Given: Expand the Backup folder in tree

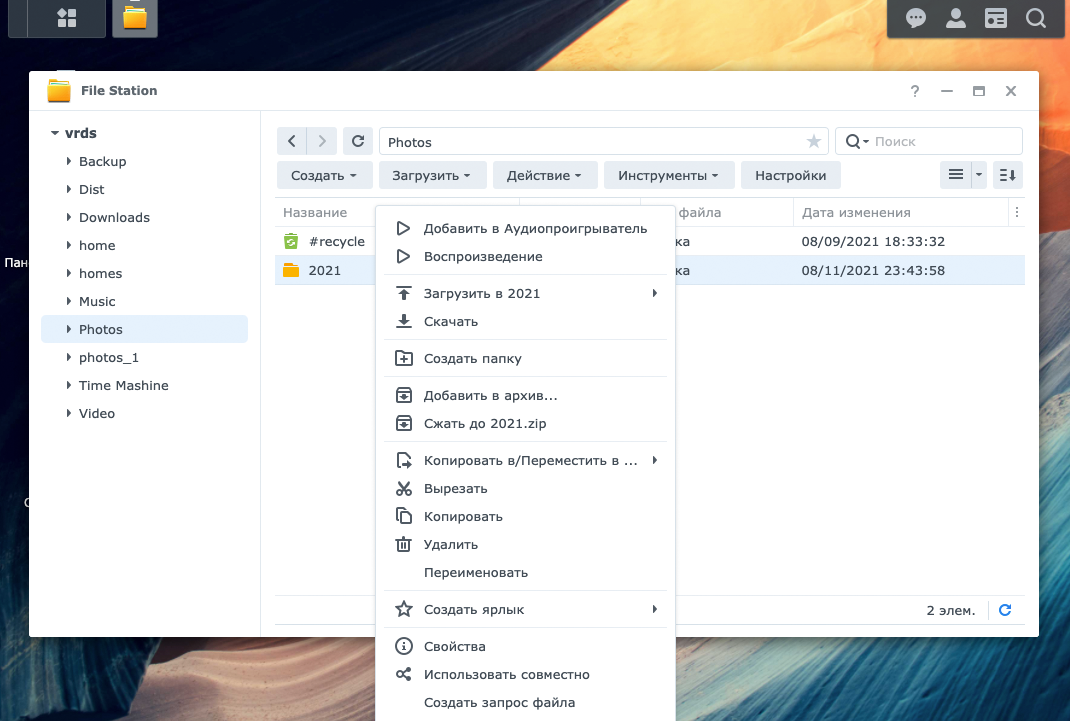Looking at the screenshot, I should (69, 162).
